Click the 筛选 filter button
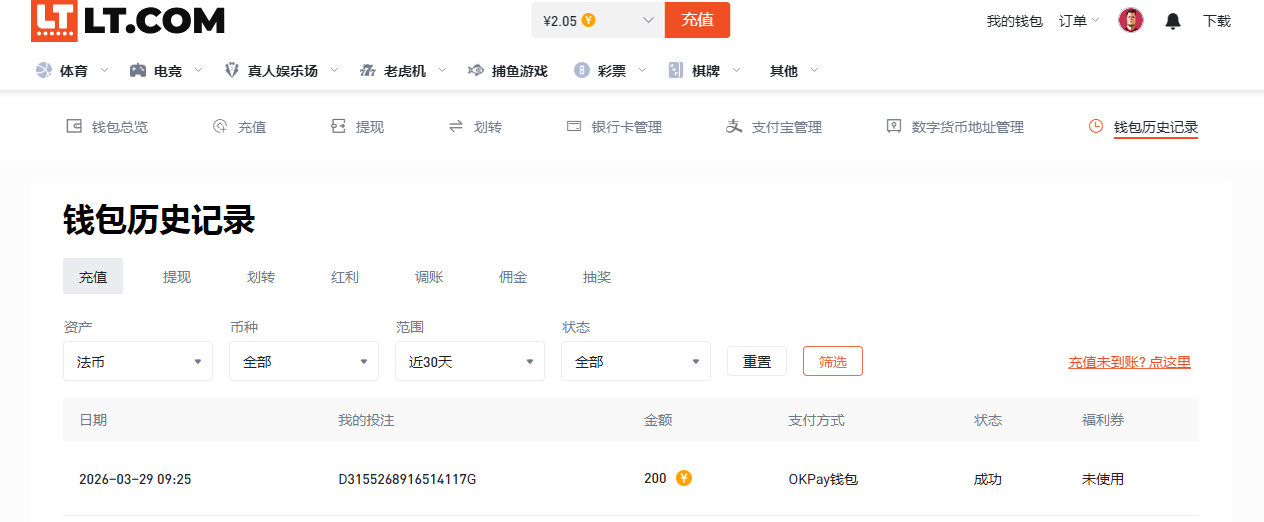Viewport: 1264px width, 522px height. tap(833, 361)
